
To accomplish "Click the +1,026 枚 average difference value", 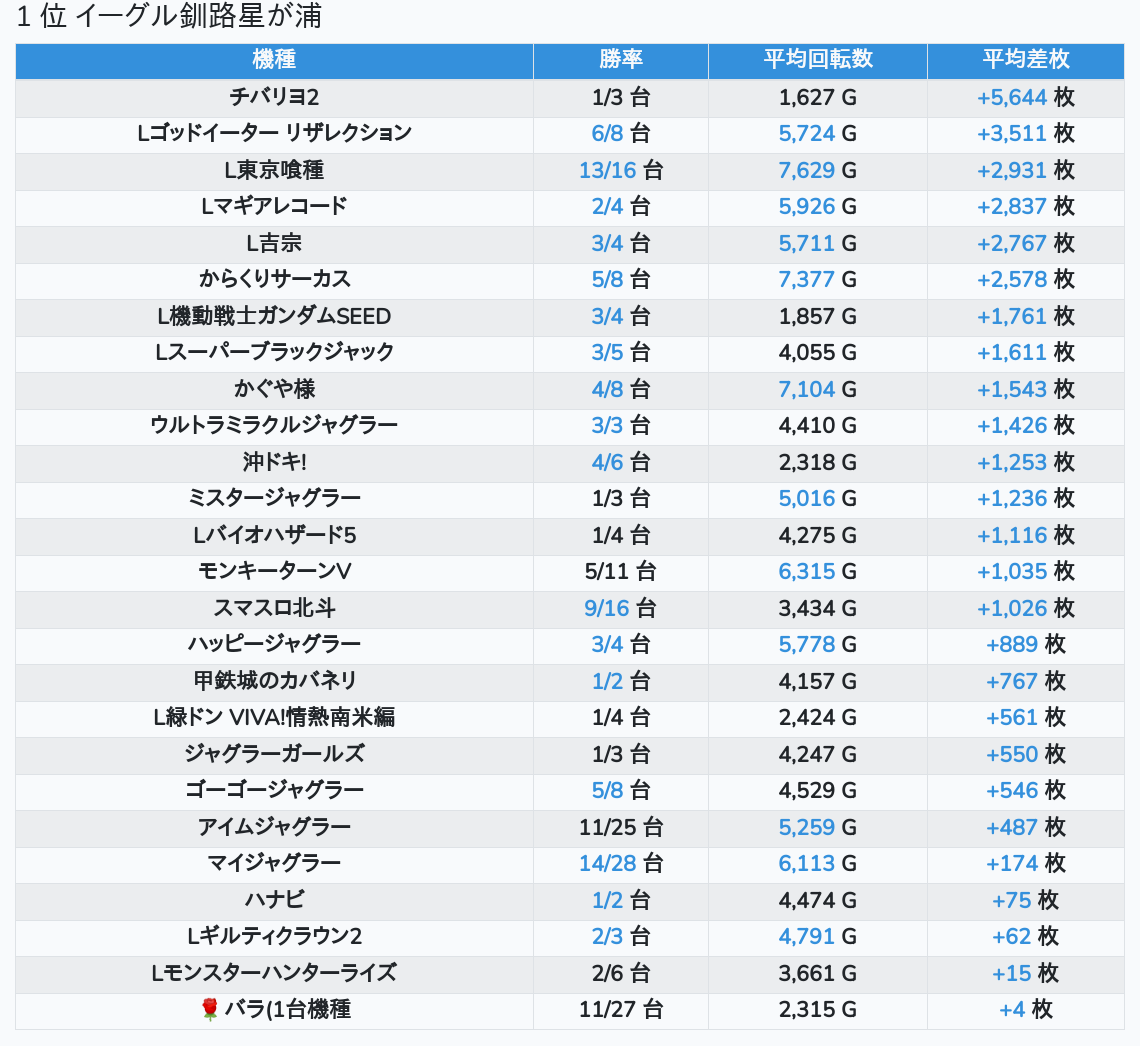I will (x=1026, y=608).
